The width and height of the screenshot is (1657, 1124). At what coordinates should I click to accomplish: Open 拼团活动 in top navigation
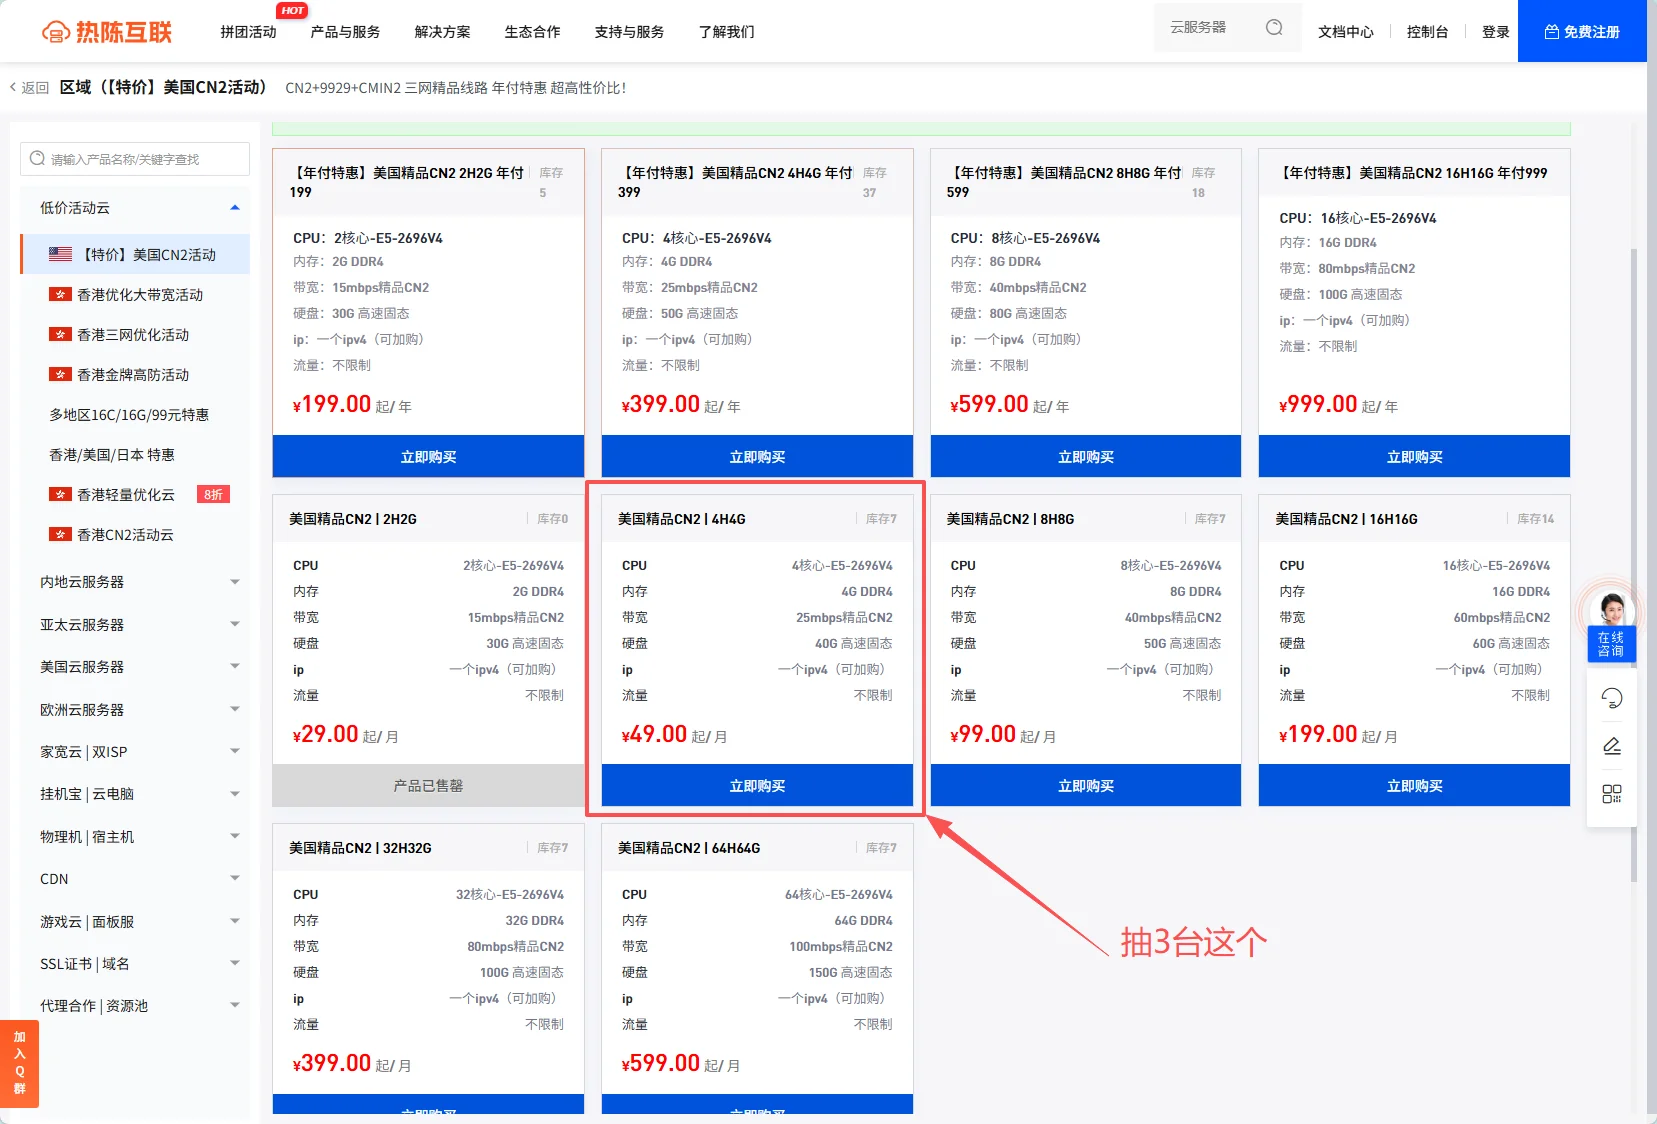tap(248, 32)
